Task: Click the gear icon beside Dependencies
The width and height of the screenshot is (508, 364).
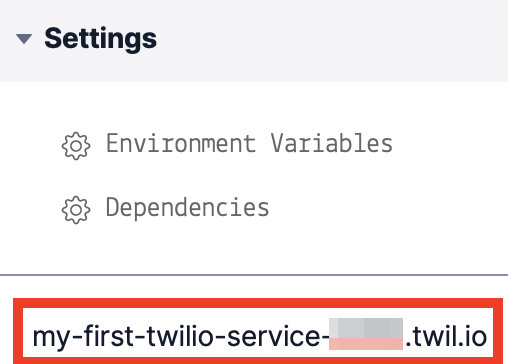Action: [76, 210]
